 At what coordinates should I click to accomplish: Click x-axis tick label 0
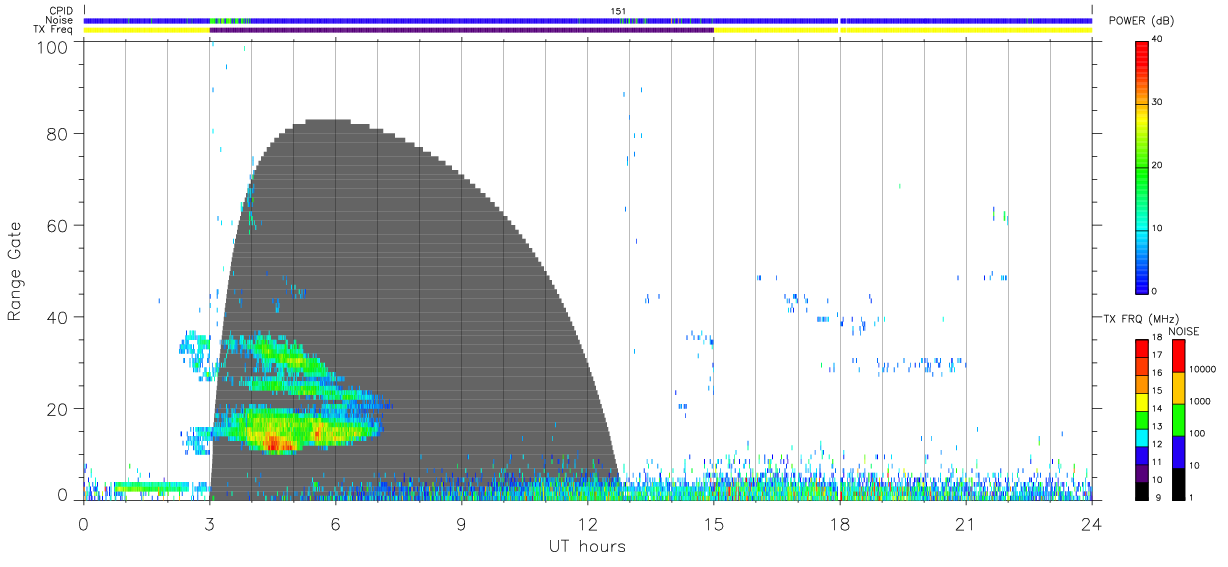pyautogui.click(x=84, y=523)
